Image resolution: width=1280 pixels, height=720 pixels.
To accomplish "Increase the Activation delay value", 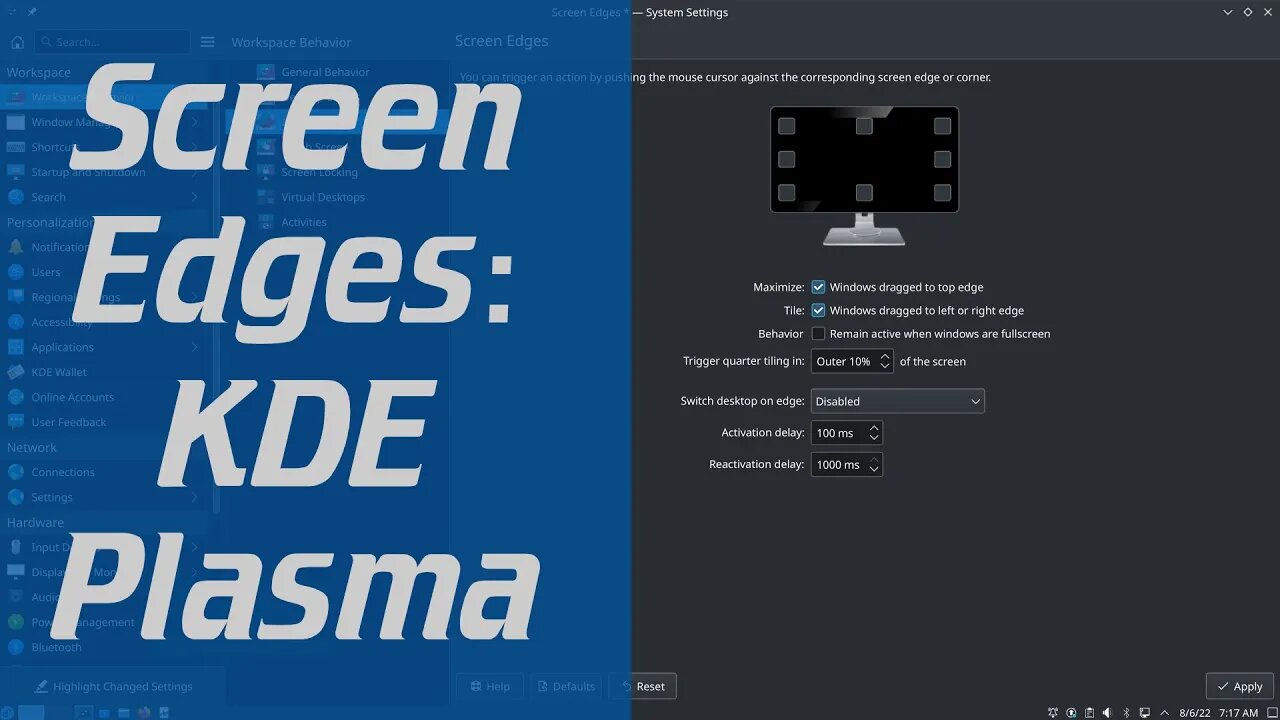I will pos(874,428).
